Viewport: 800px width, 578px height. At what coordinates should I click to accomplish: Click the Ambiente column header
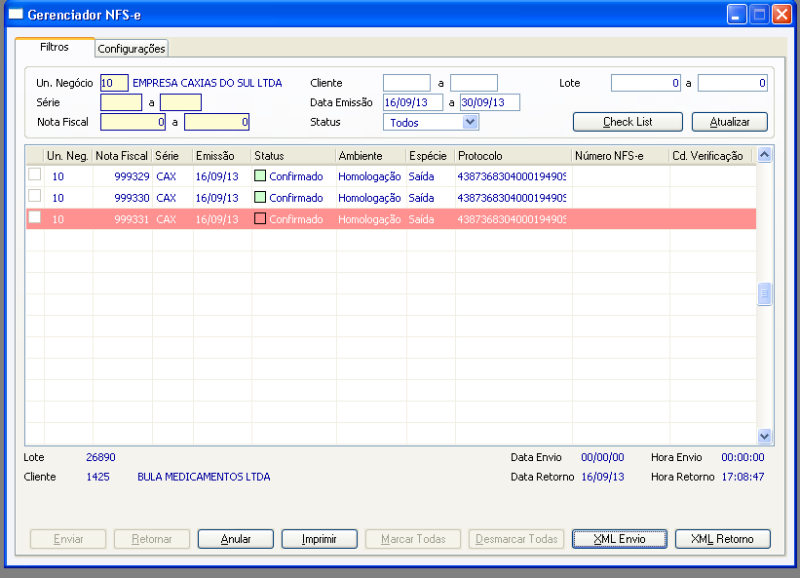[370, 156]
